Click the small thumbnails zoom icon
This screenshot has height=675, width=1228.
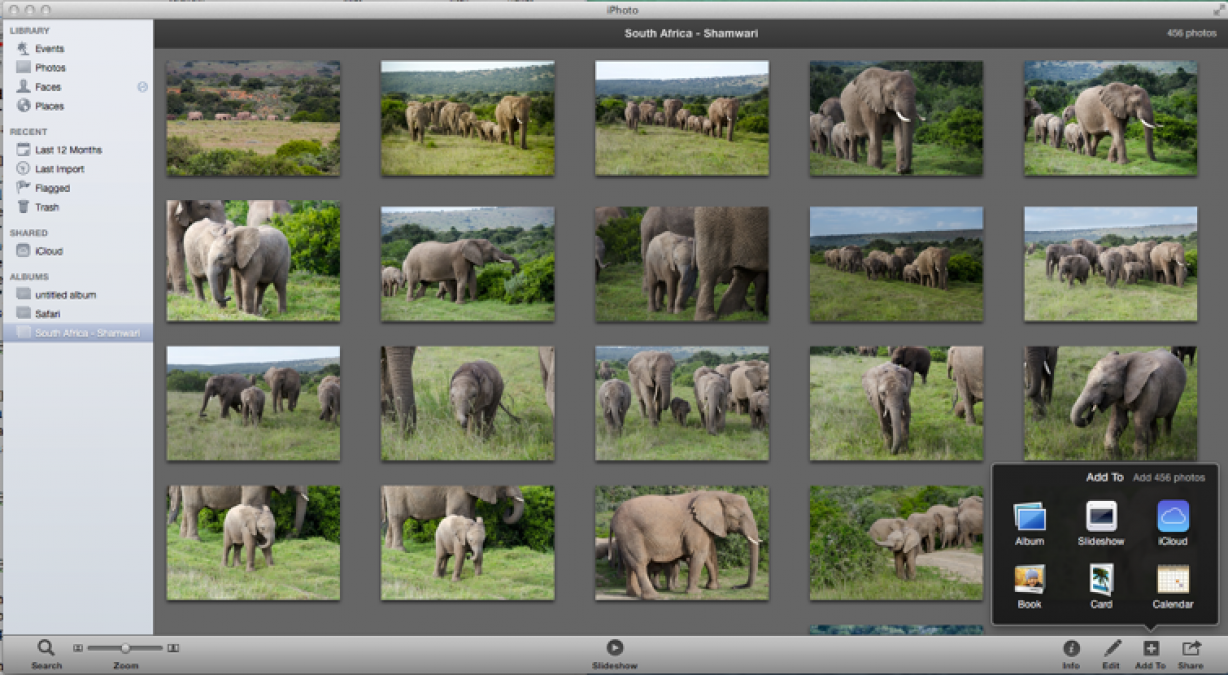tap(78, 648)
